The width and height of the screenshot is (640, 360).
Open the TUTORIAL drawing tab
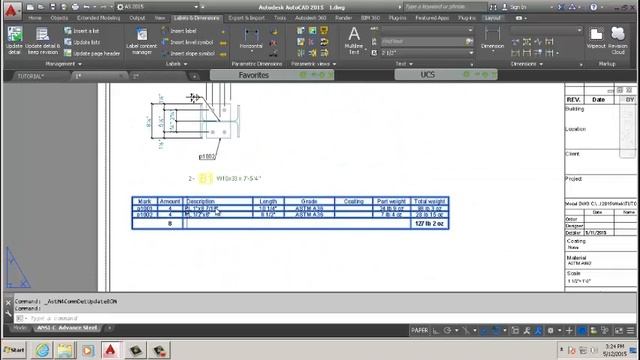coord(31,76)
